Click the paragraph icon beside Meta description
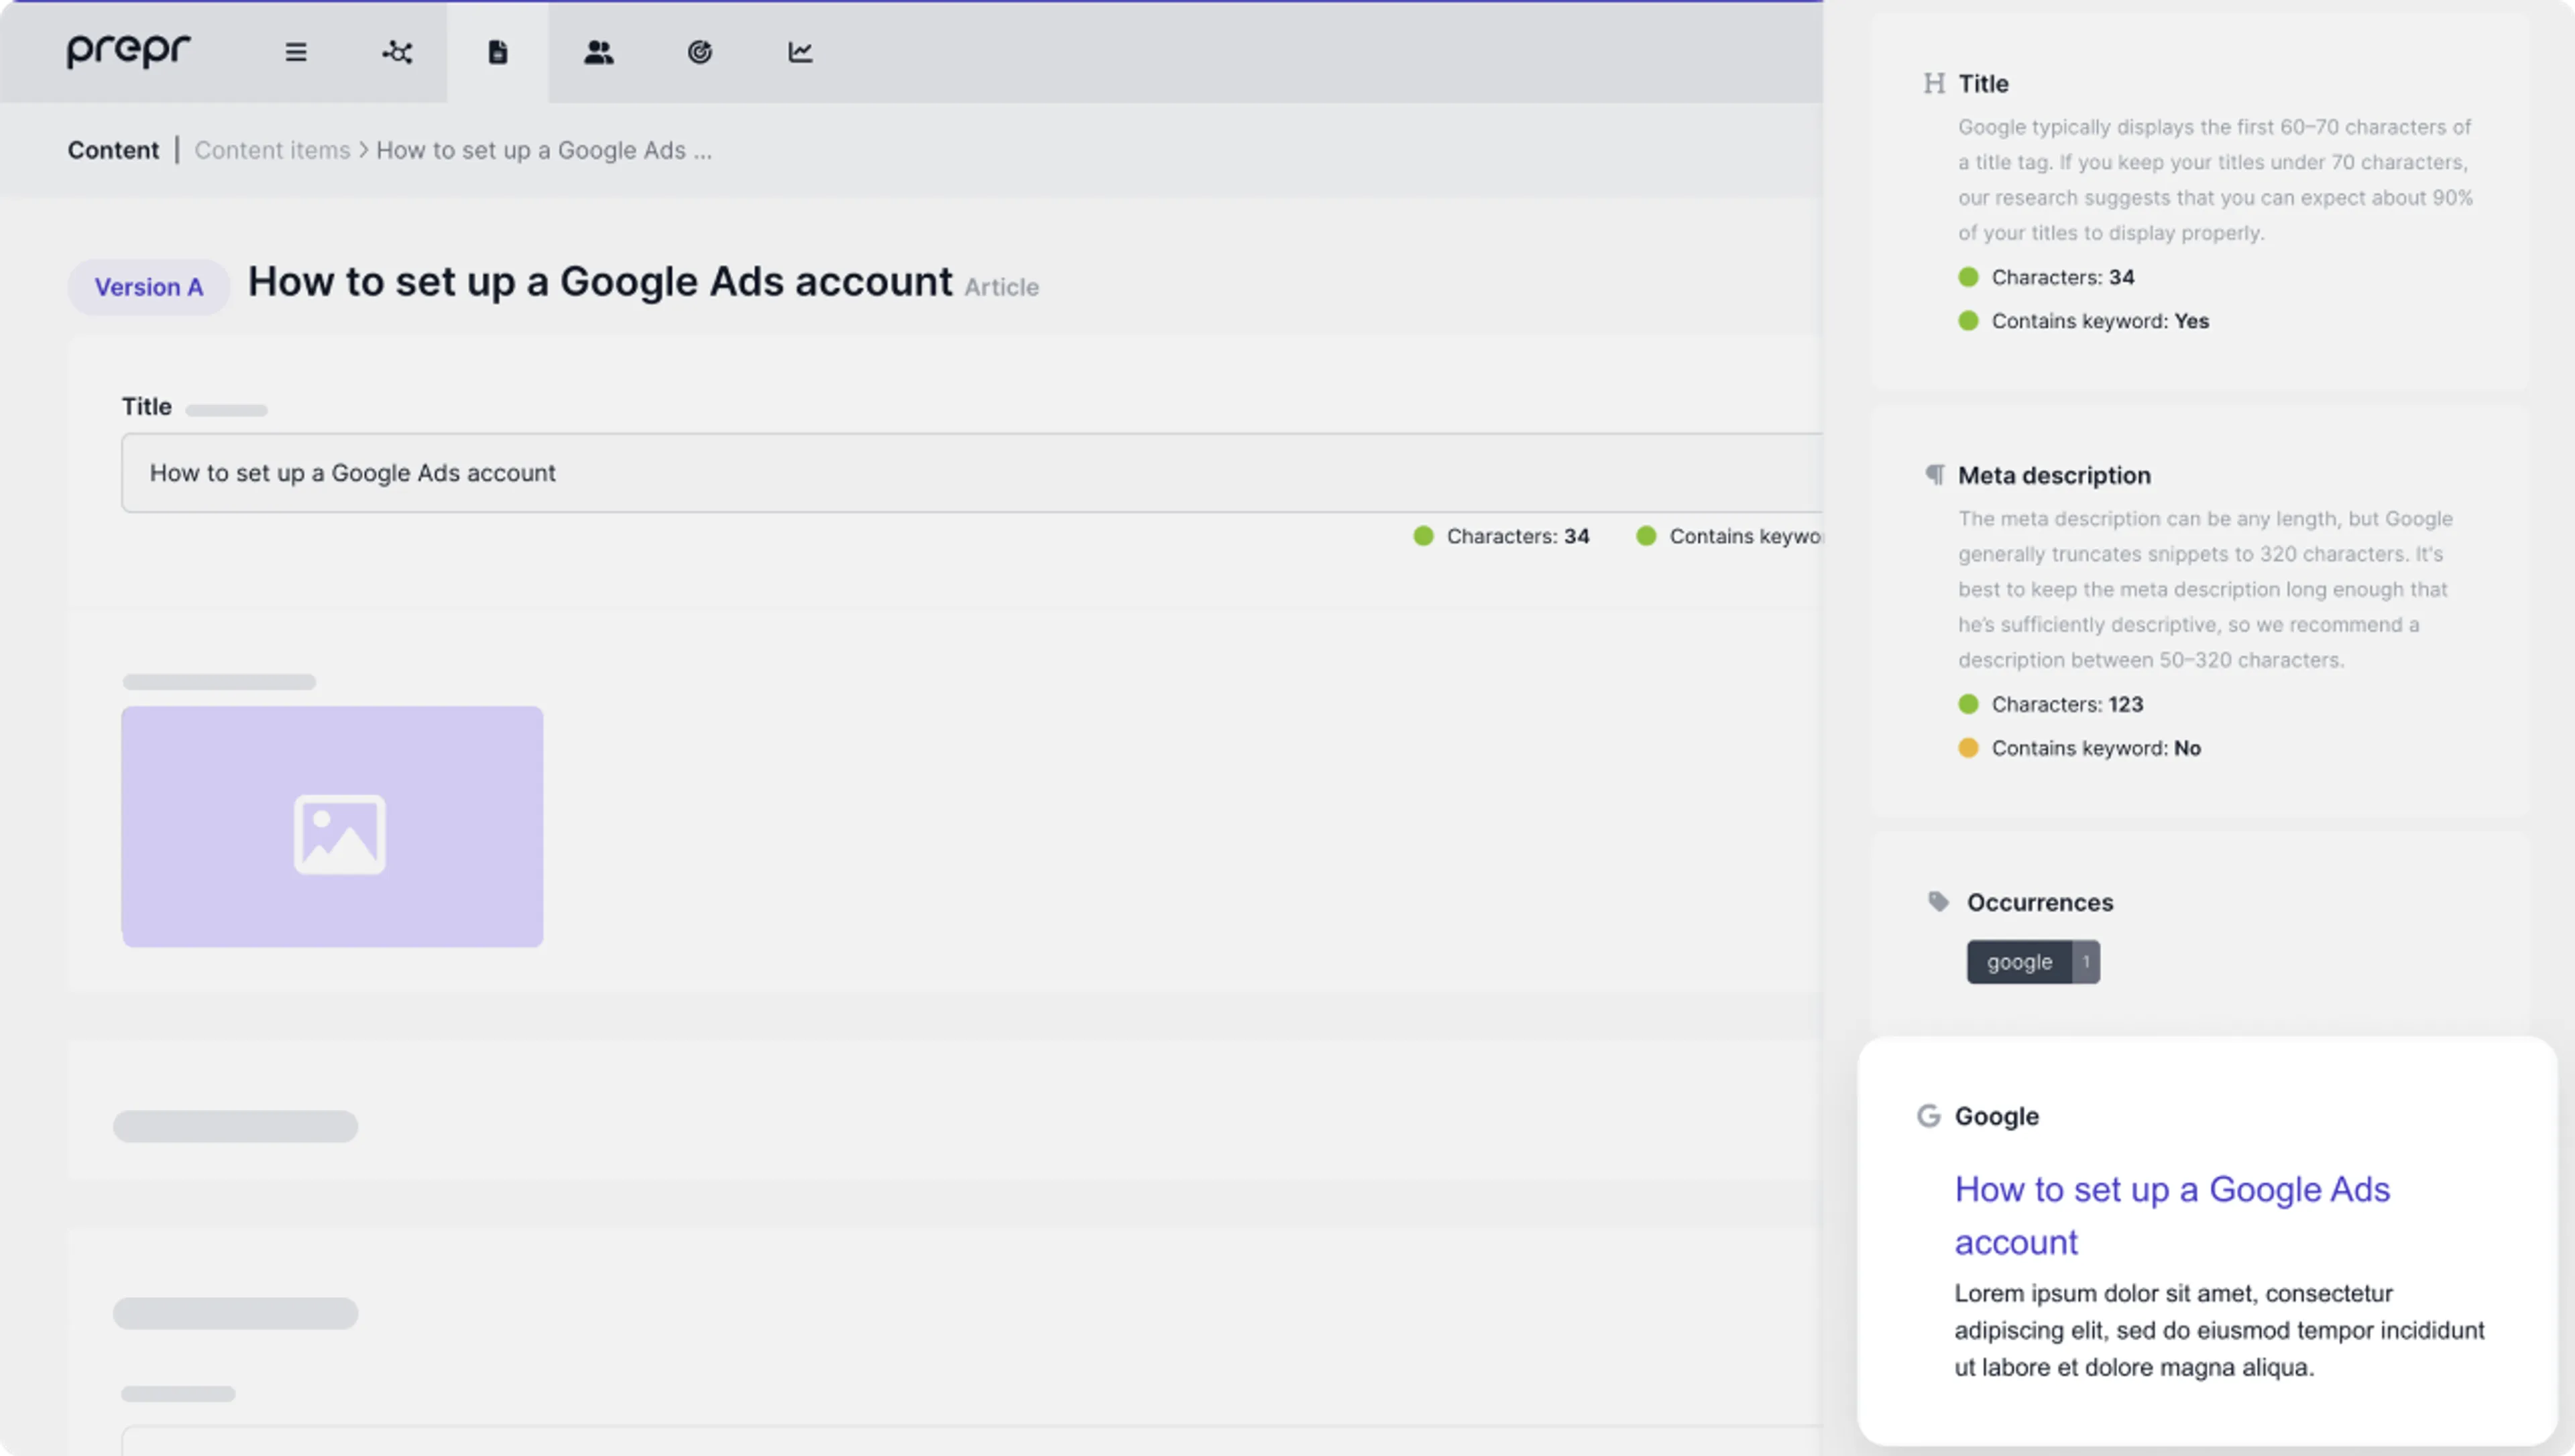 [x=1935, y=475]
